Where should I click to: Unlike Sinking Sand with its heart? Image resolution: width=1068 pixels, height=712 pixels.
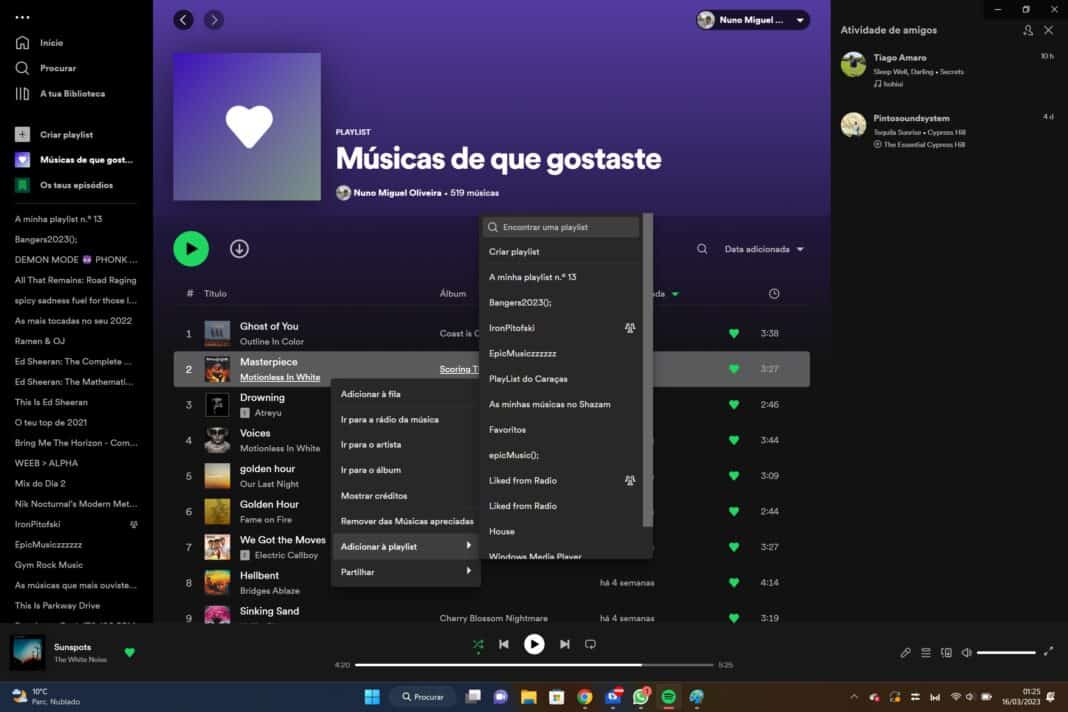(x=734, y=618)
